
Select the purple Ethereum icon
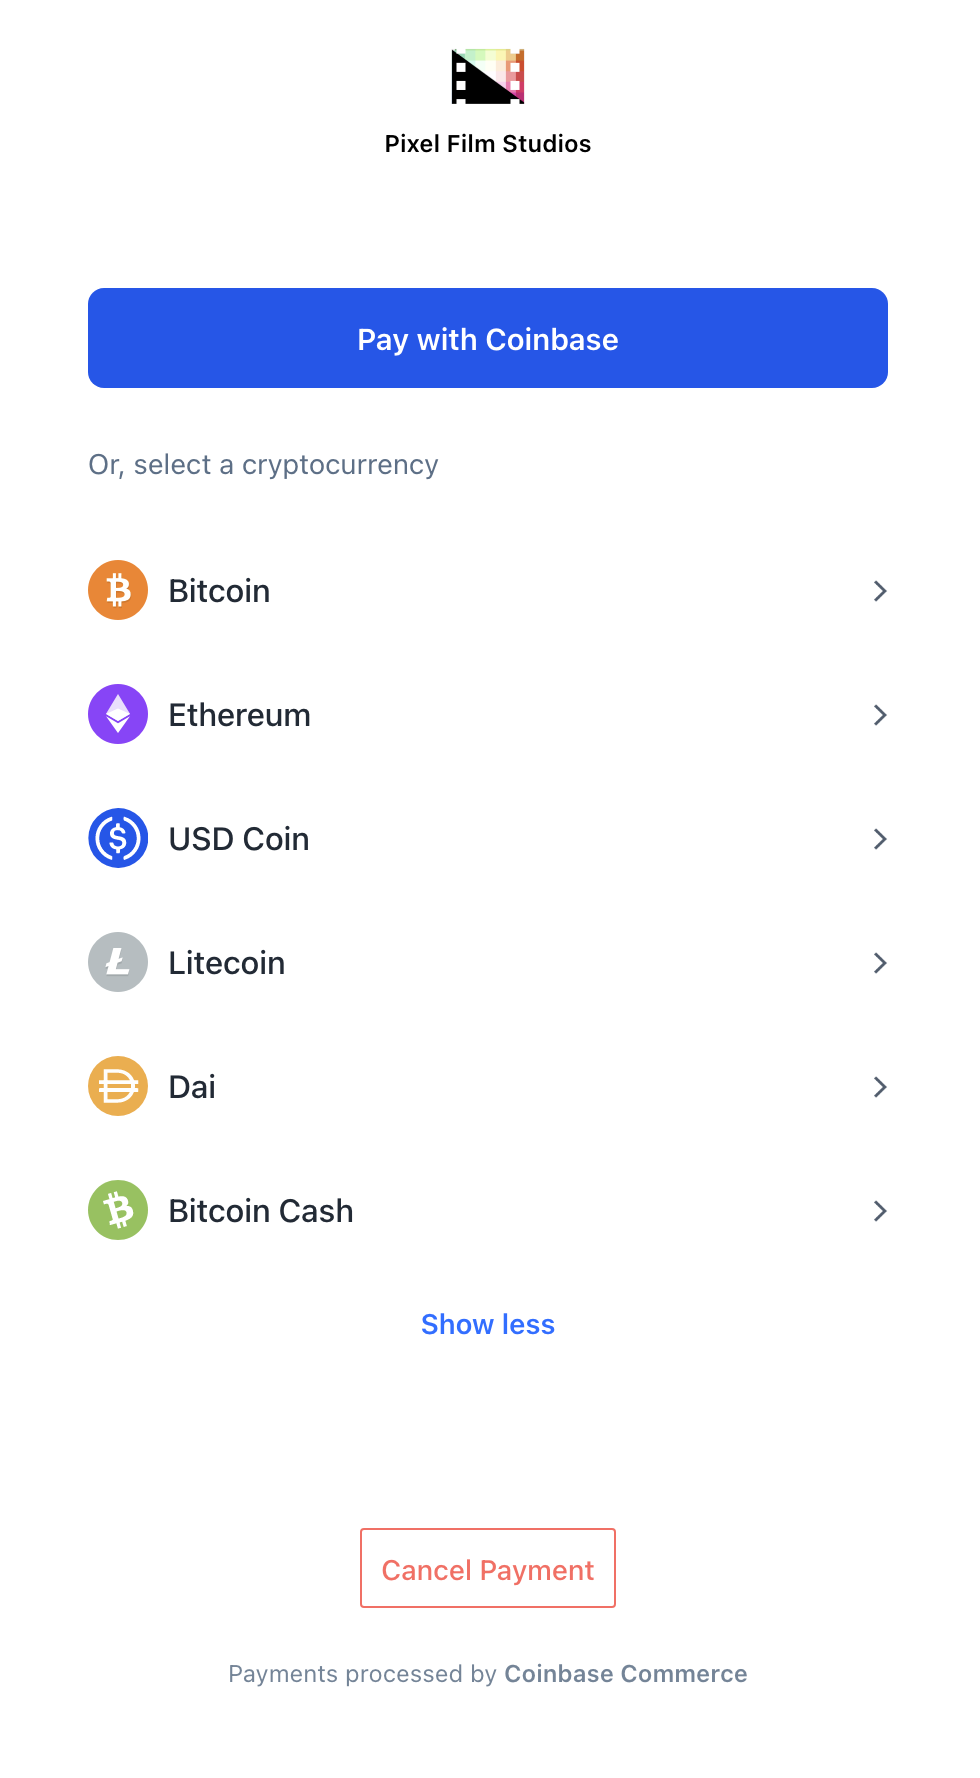(x=118, y=714)
